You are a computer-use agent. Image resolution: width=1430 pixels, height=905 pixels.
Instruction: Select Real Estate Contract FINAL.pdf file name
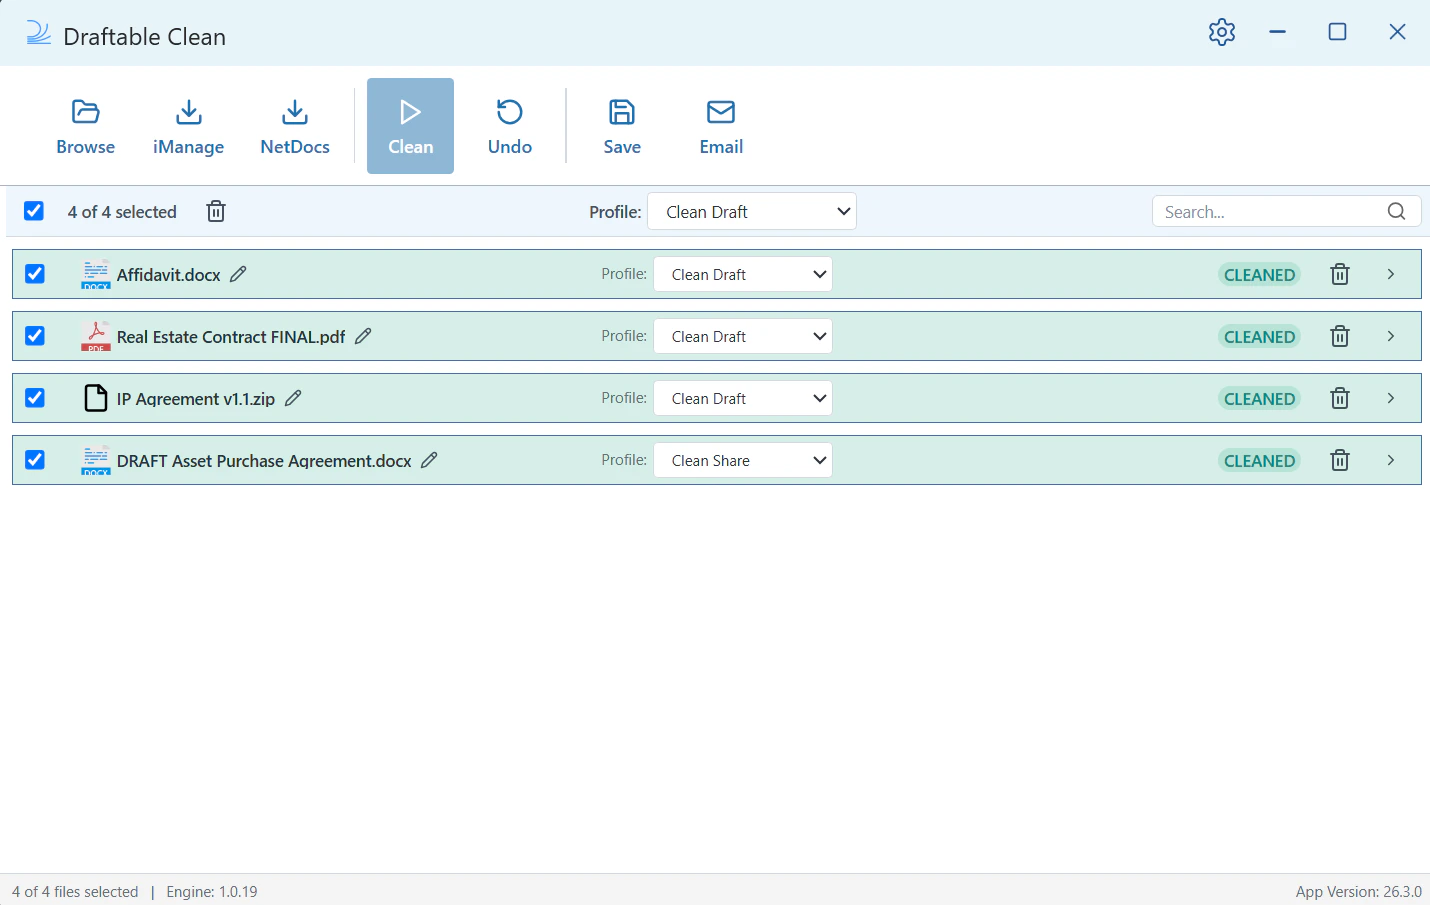pyautogui.click(x=231, y=336)
